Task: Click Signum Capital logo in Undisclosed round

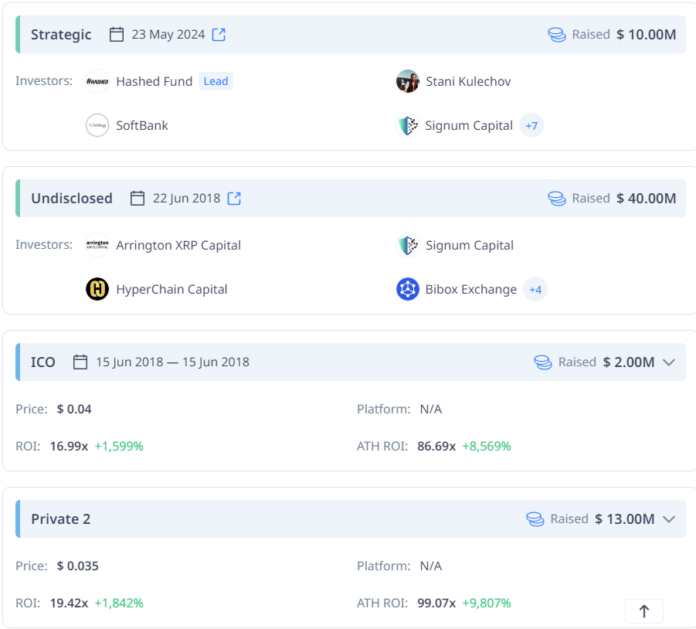Action: (407, 245)
